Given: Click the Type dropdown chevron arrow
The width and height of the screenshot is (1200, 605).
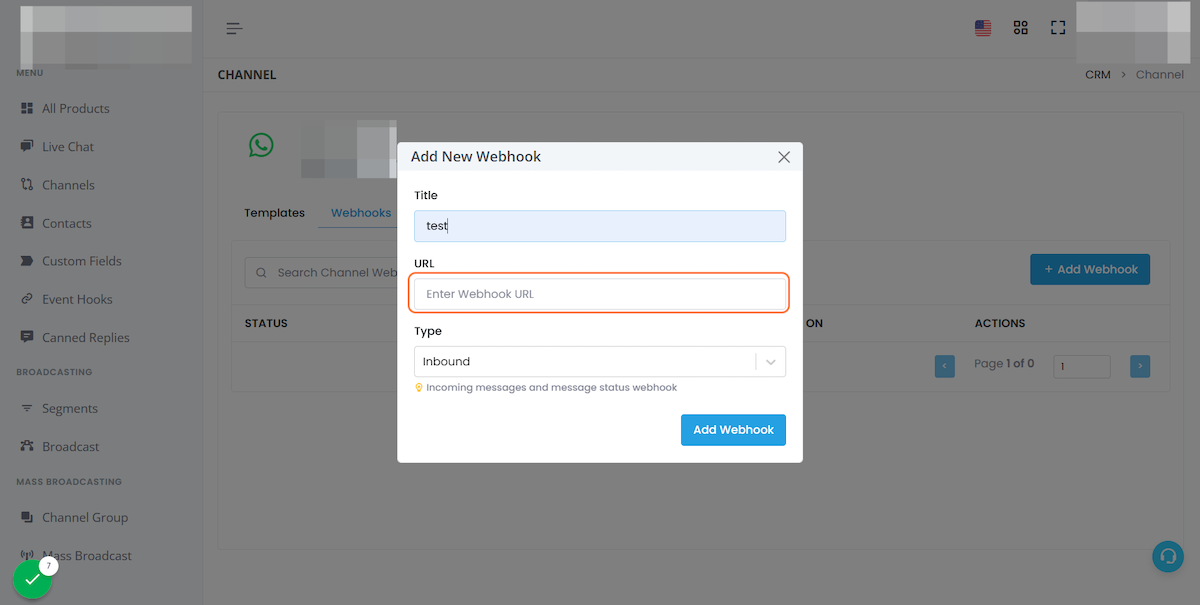Looking at the screenshot, I should click(x=771, y=362).
